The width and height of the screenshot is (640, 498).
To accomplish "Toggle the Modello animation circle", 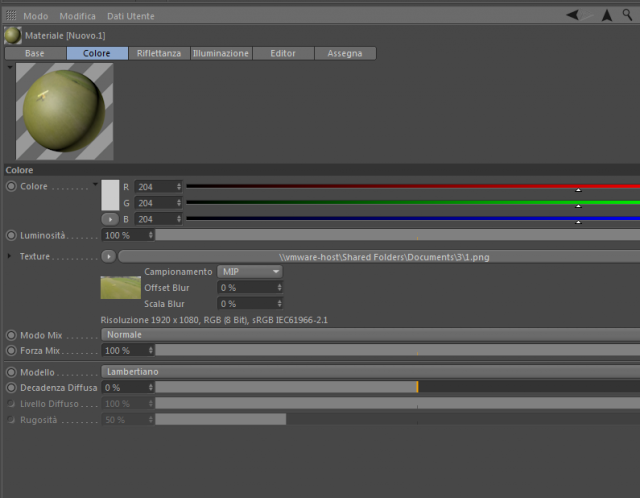I will click(x=11, y=372).
